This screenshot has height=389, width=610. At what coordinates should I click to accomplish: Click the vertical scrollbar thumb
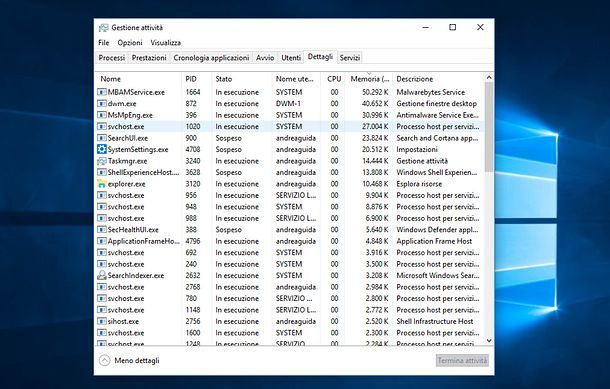coord(489,127)
